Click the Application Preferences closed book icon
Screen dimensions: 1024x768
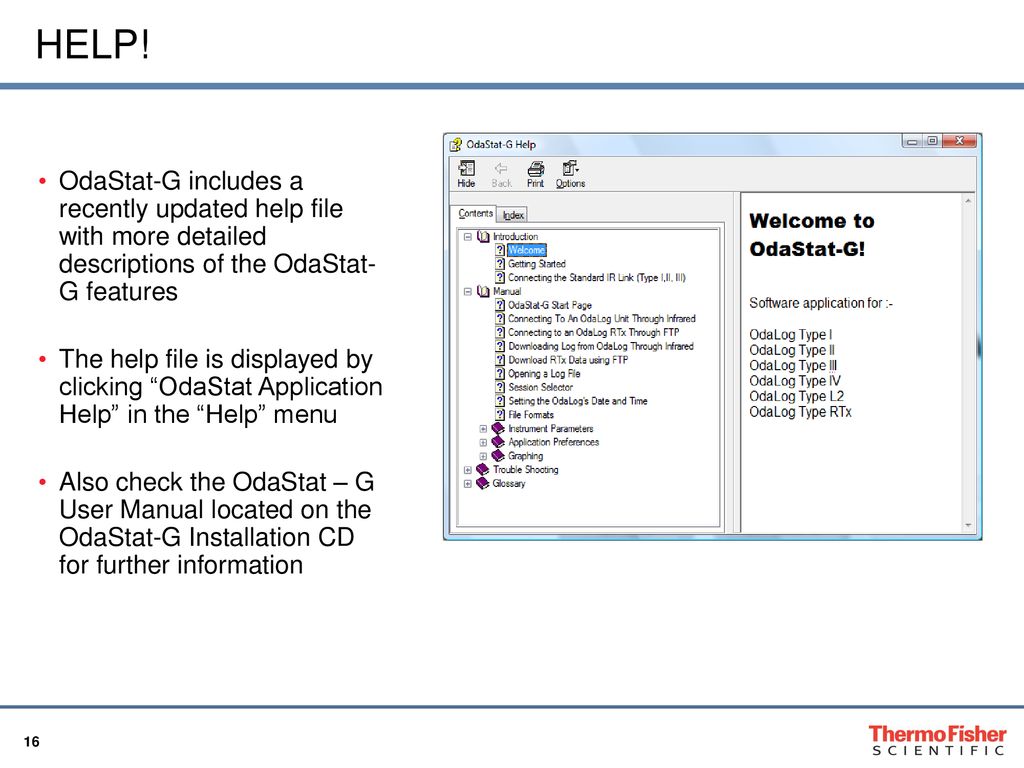pyautogui.click(x=498, y=442)
